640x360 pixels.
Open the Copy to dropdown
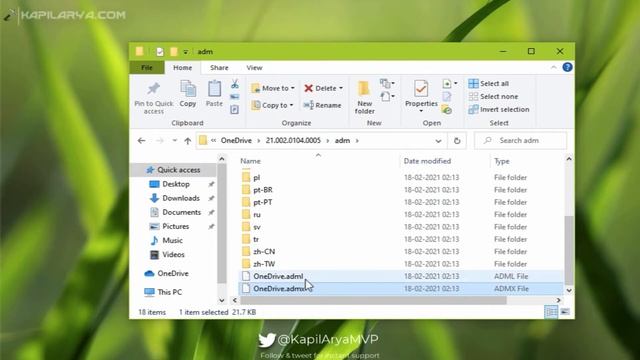[x=272, y=105]
